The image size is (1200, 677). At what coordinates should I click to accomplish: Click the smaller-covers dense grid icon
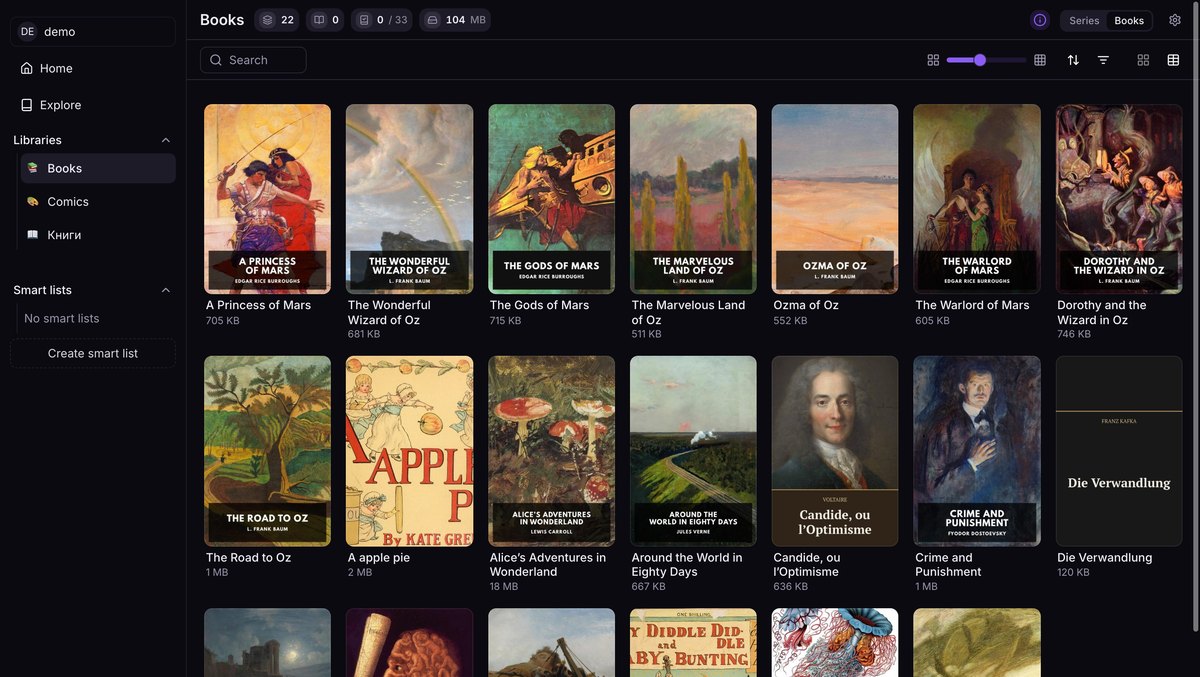[1040, 60]
